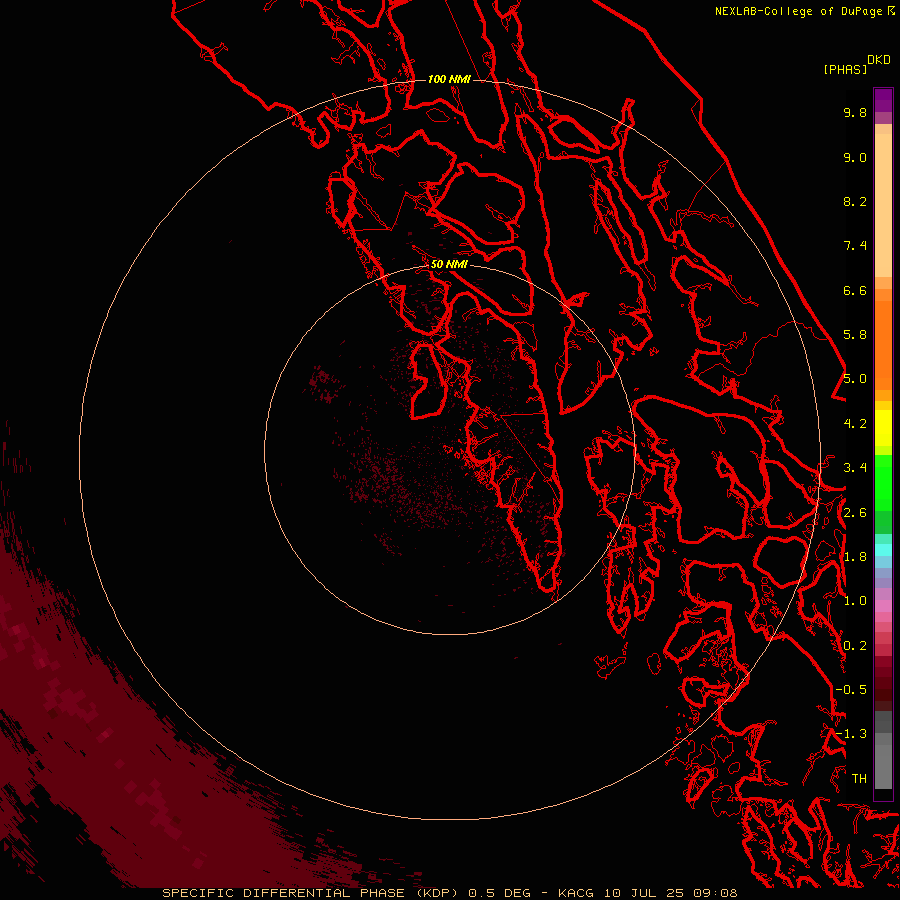Click the 7.4 value on the color scale
Viewport: 900px width, 900px height.
(x=855, y=246)
